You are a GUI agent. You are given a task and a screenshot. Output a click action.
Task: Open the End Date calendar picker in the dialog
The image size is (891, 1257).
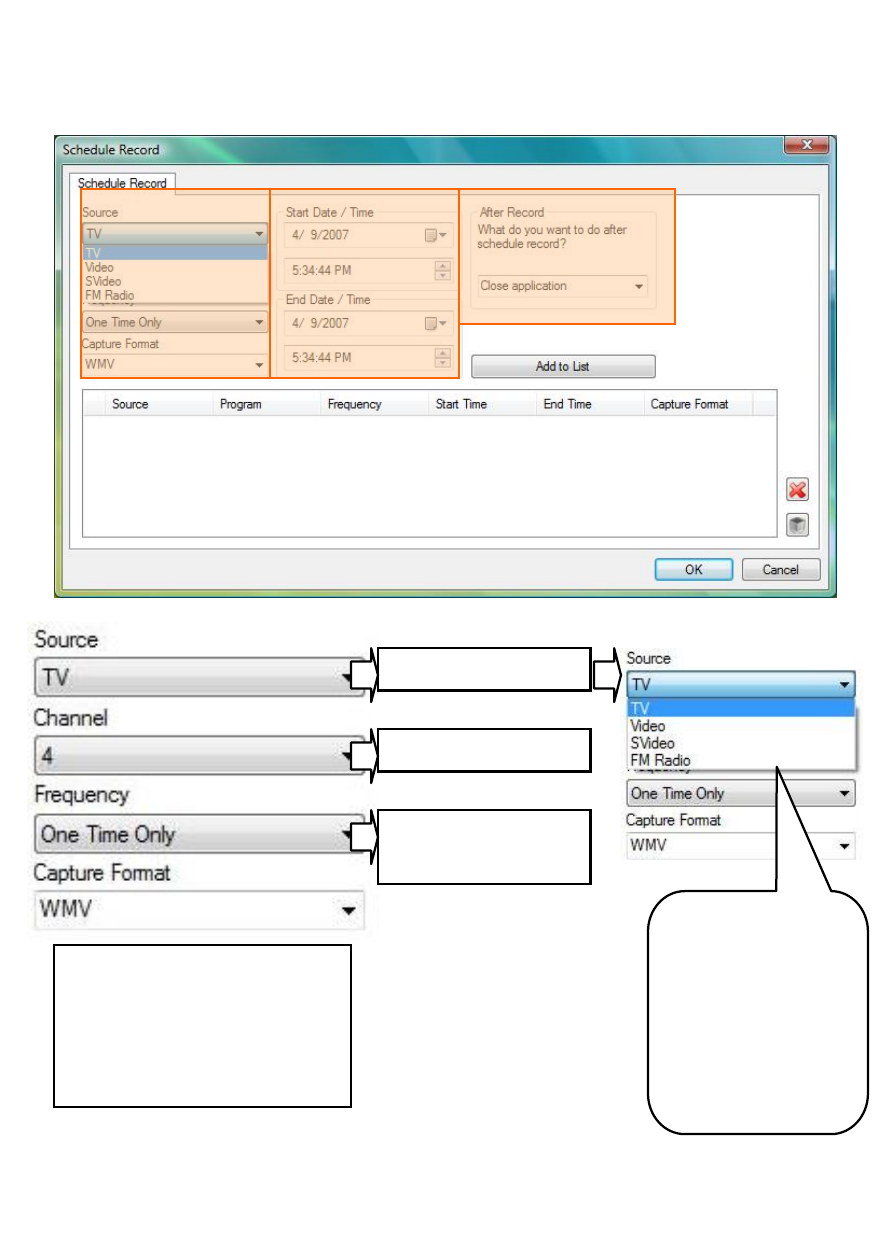(x=435, y=324)
